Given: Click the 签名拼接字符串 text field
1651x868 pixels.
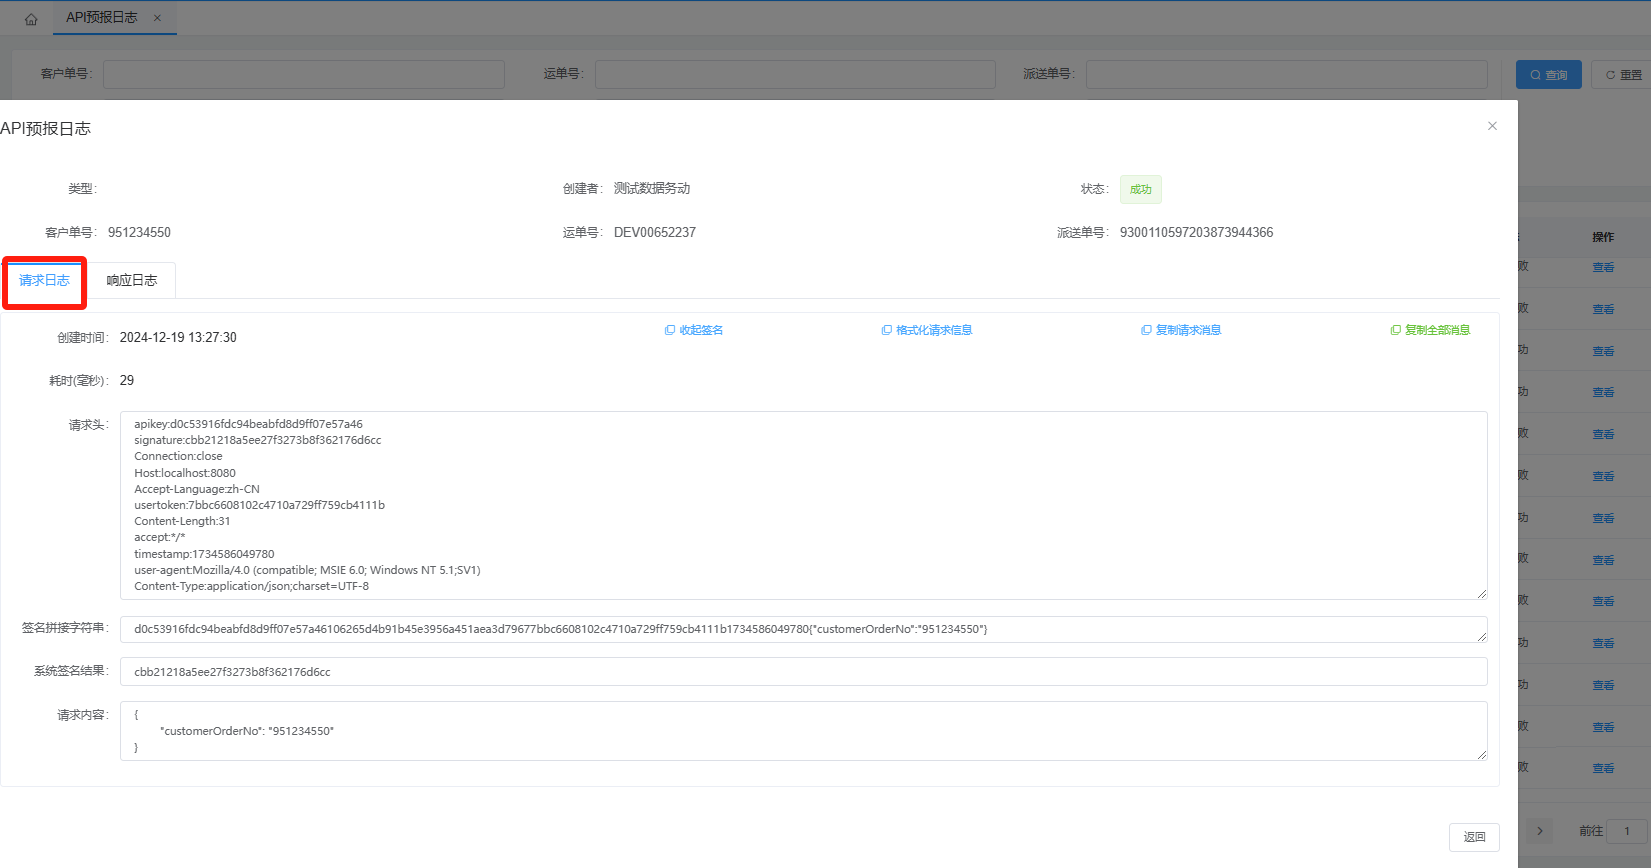Looking at the screenshot, I should 803,629.
